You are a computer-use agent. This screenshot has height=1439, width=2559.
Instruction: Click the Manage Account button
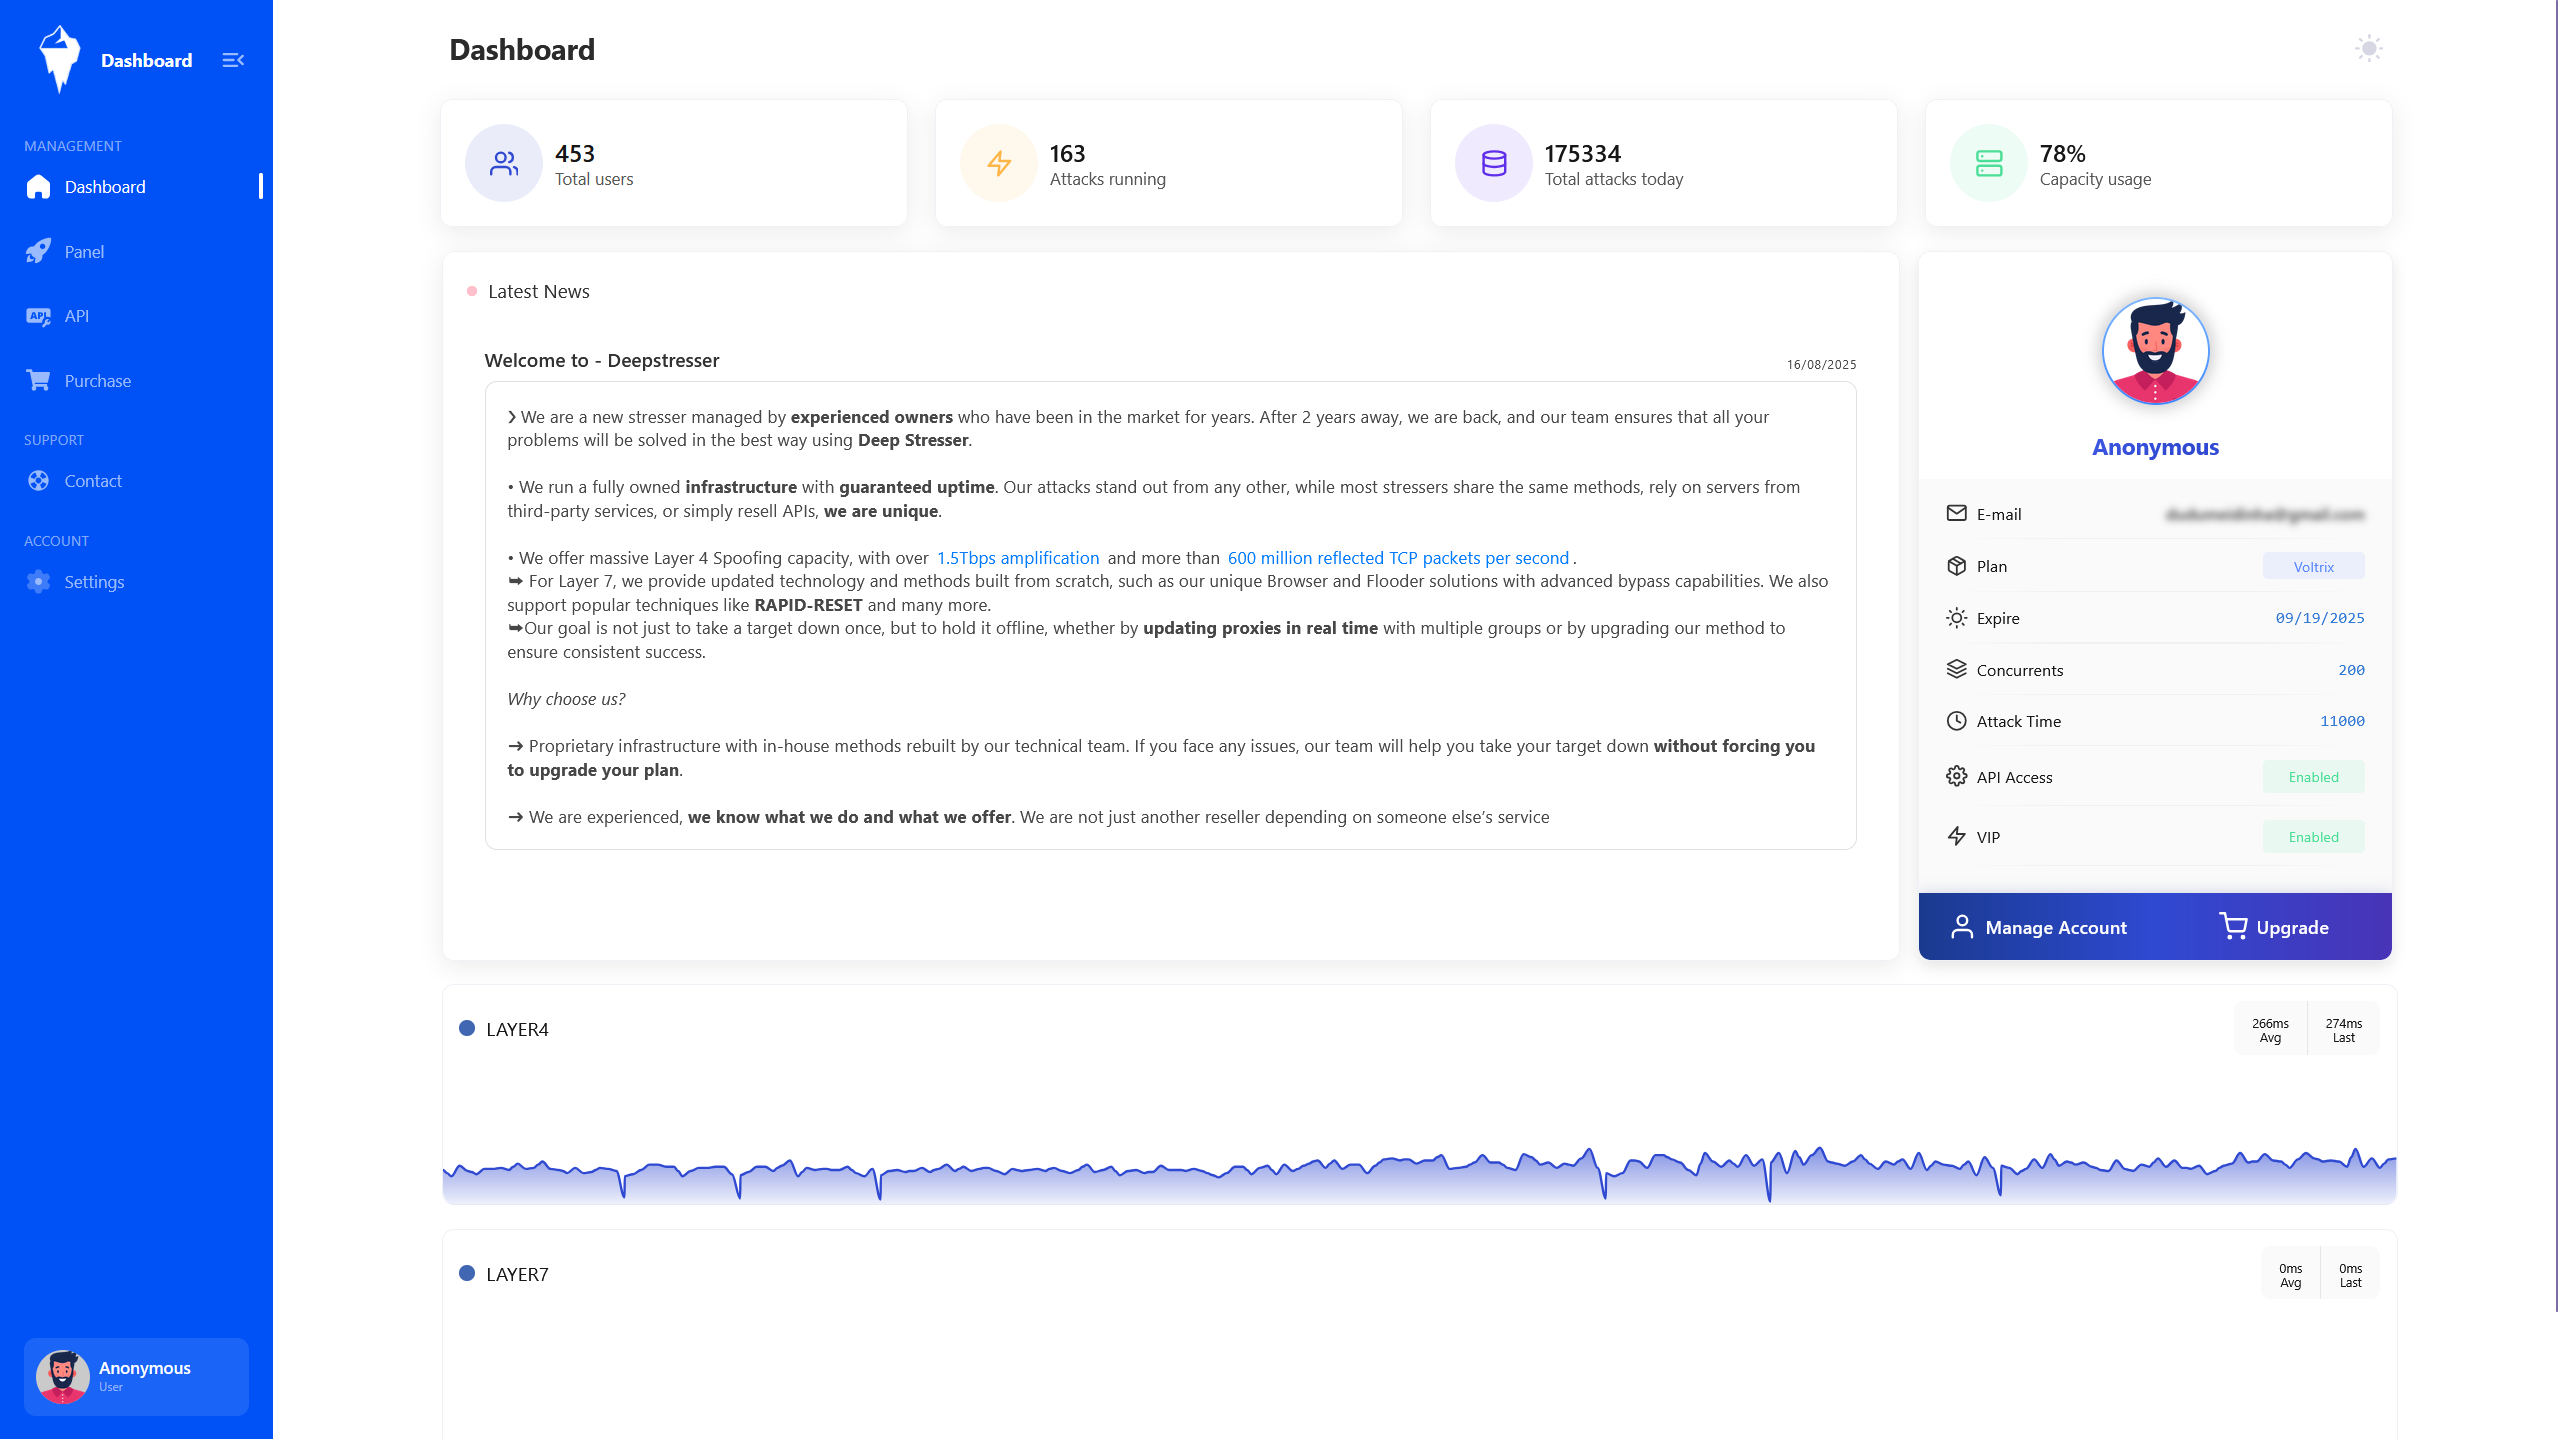coord(2039,927)
